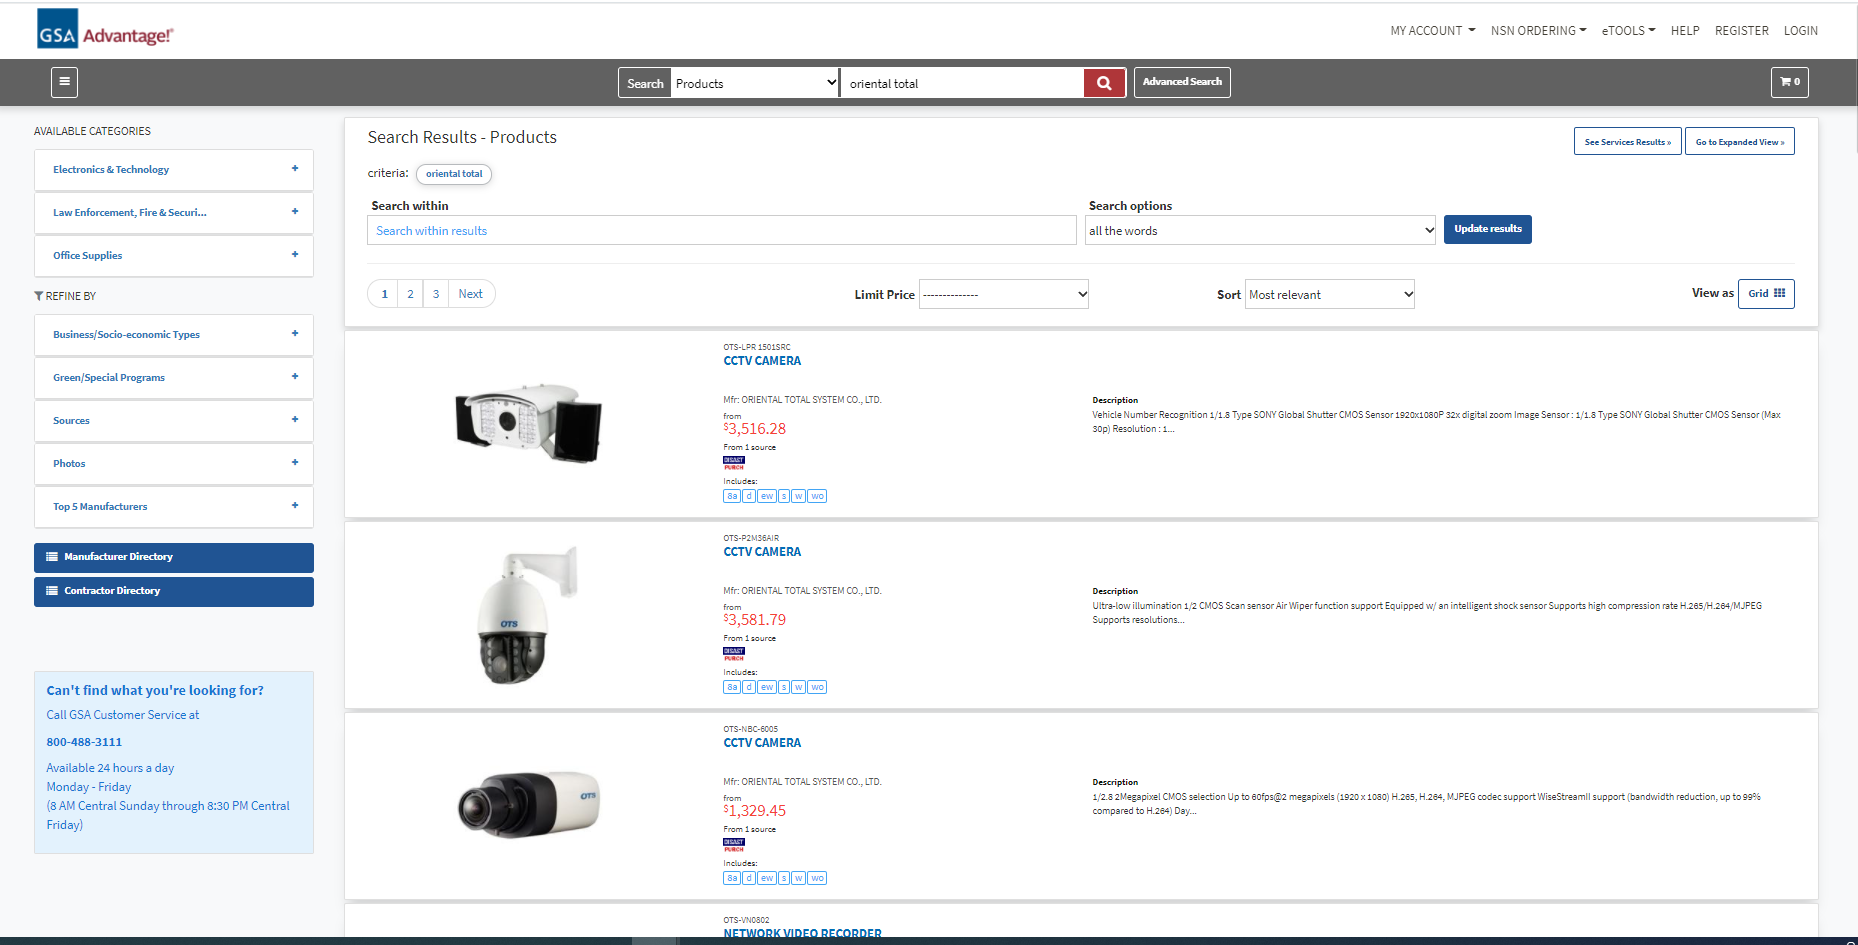Open the OTS-NBC-6005 box camera thumbnail

click(x=528, y=803)
